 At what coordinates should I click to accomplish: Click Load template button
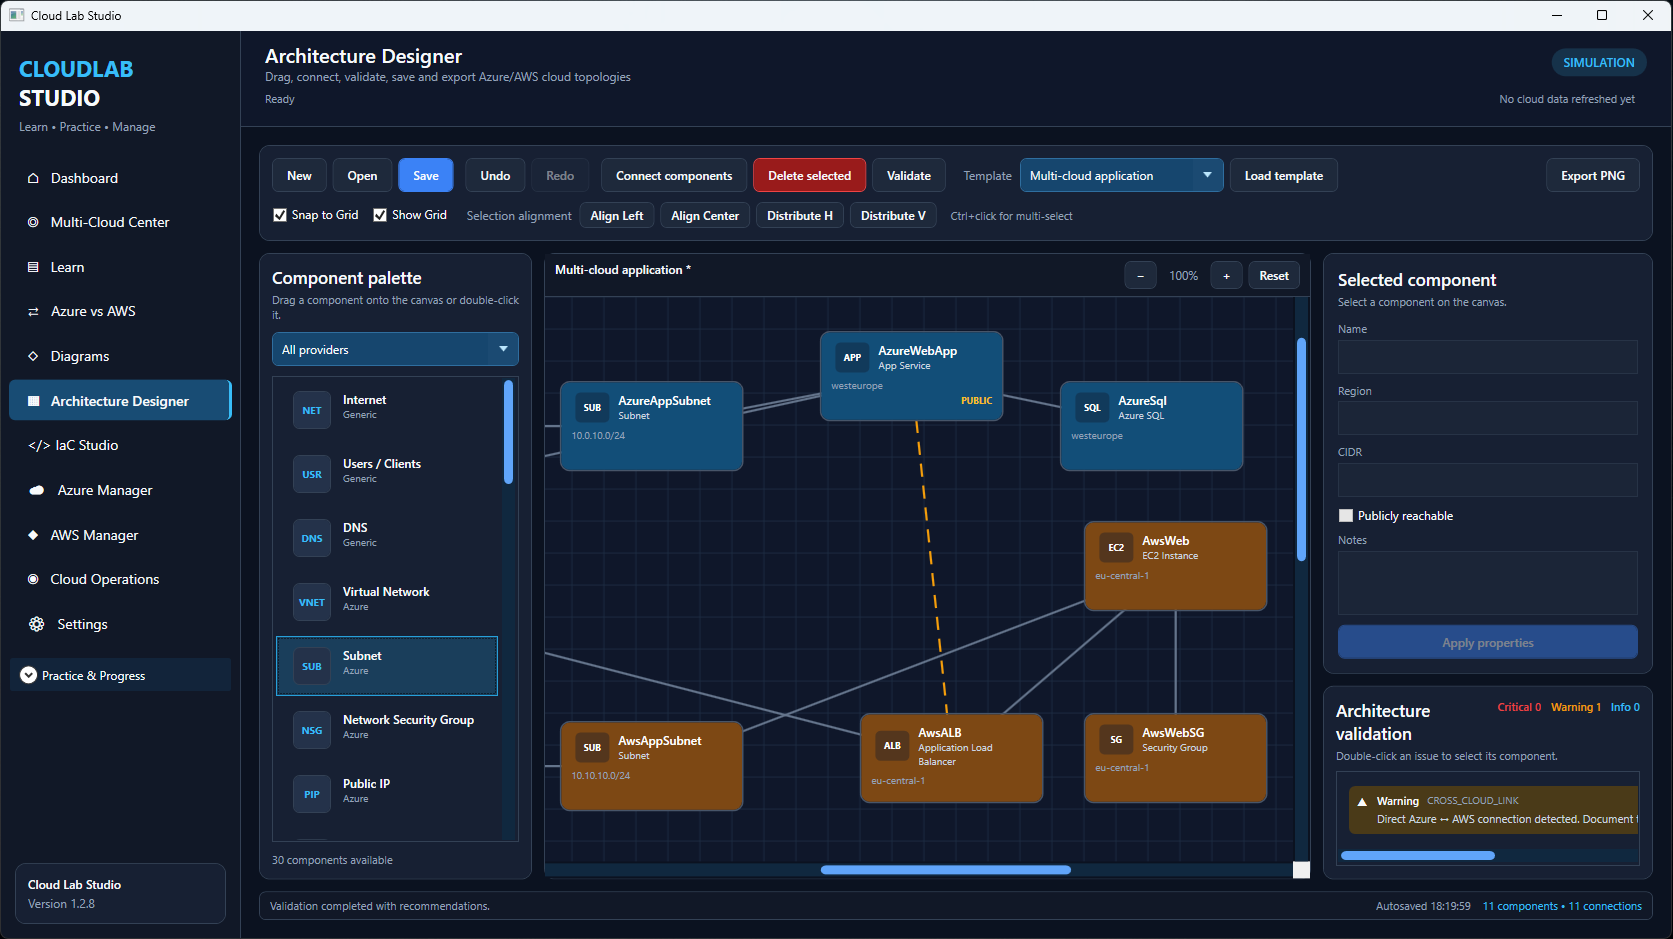(1284, 175)
